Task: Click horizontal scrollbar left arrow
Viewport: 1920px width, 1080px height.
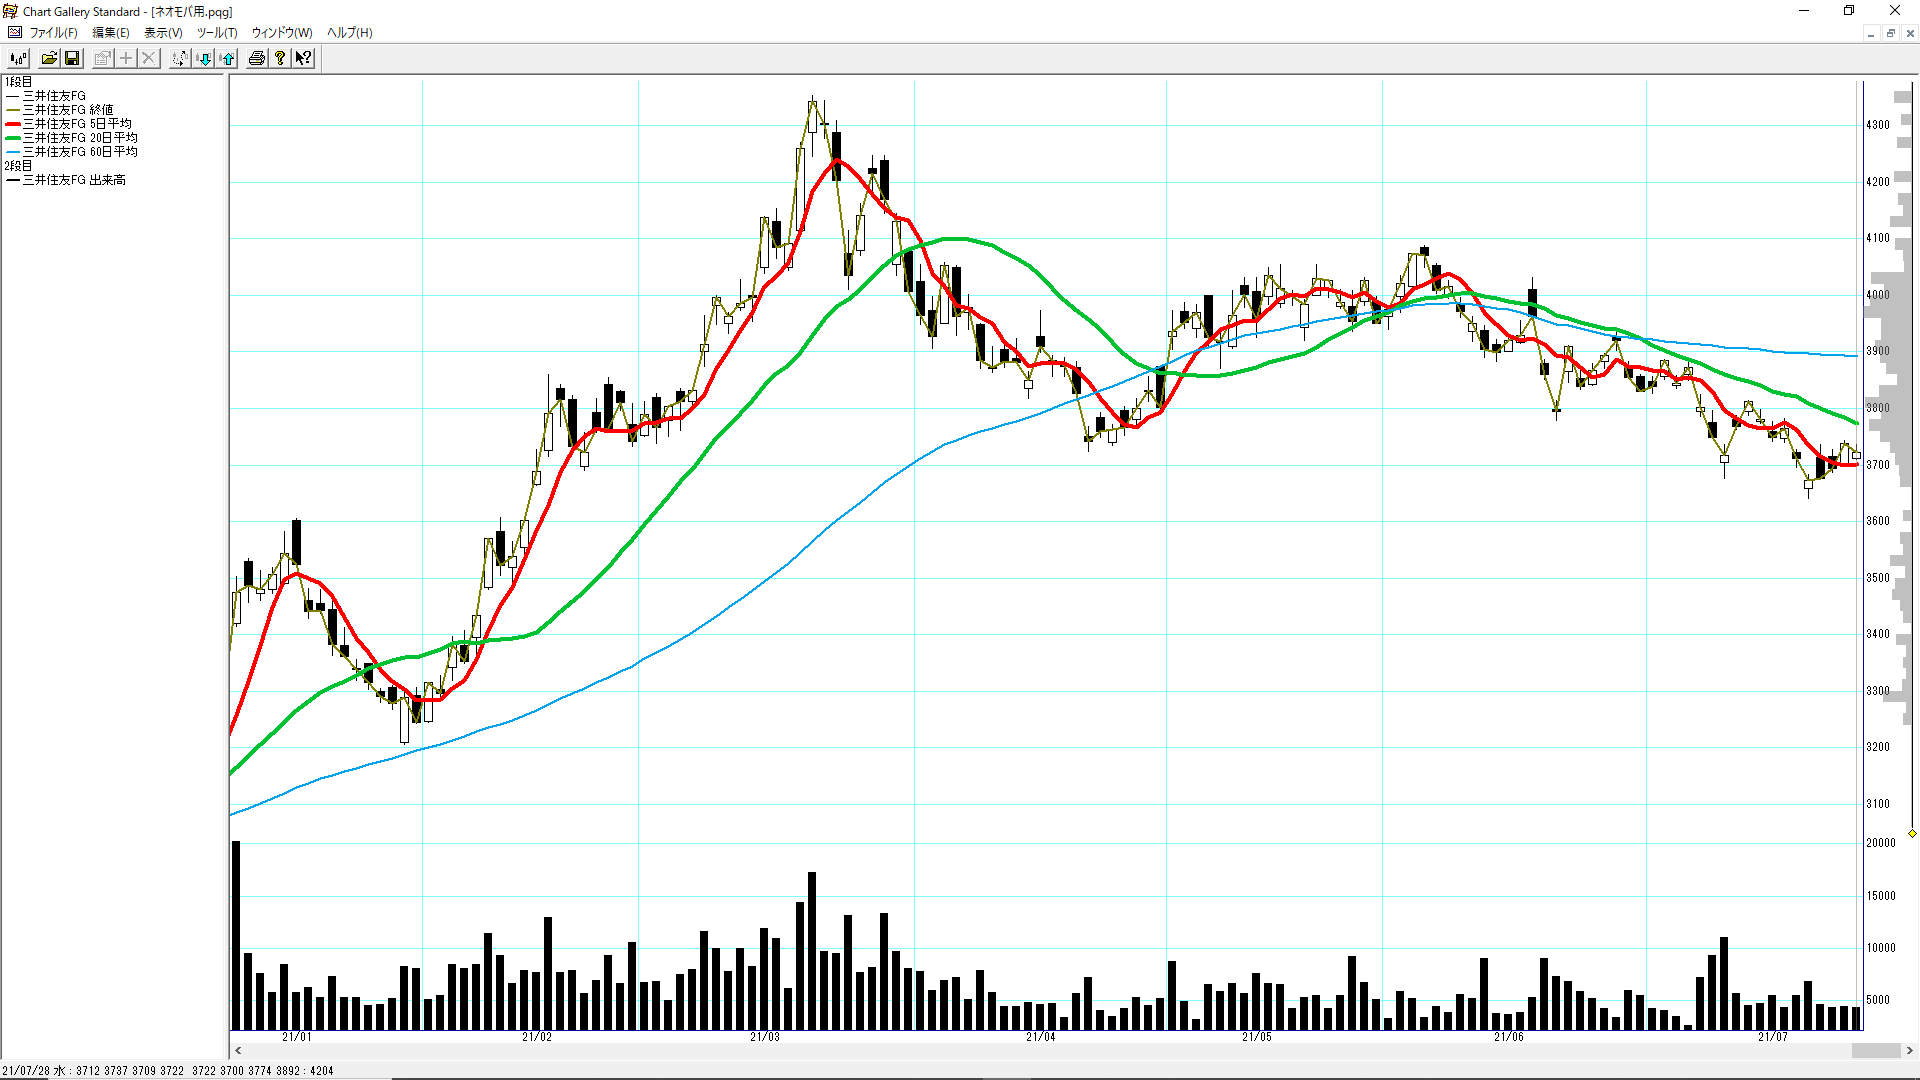Action: point(238,1050)
